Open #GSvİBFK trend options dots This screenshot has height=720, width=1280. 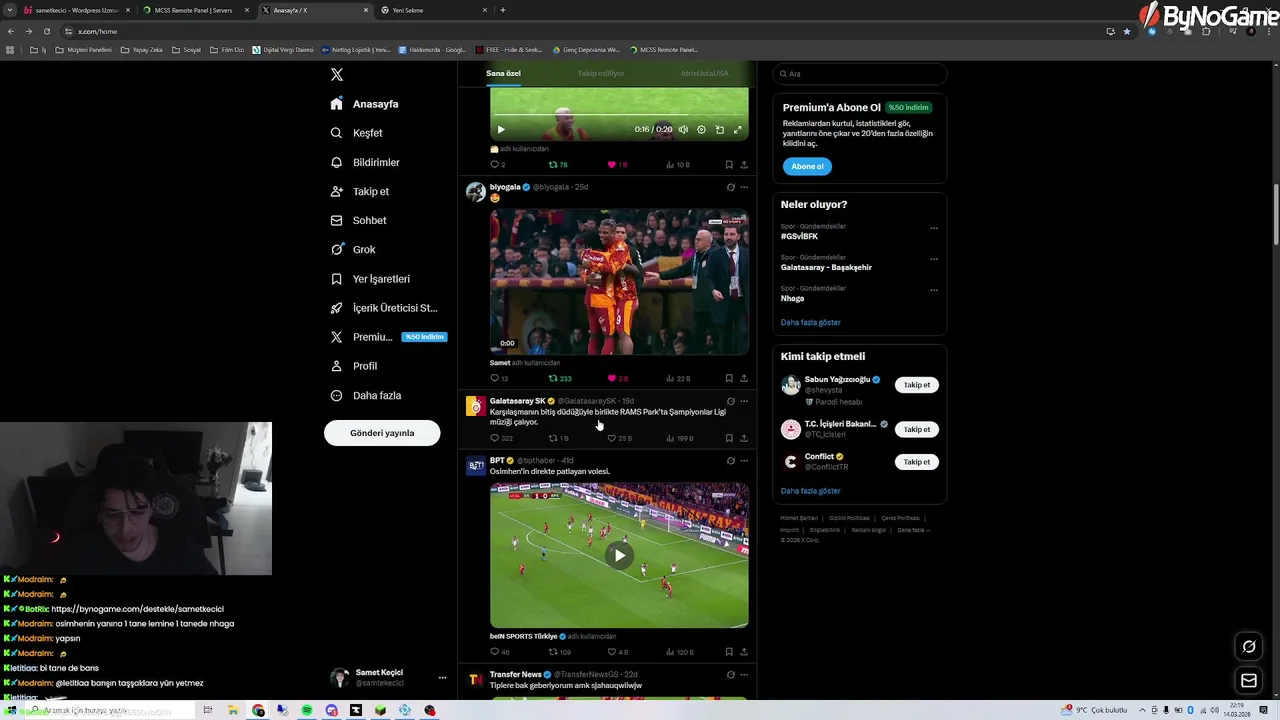coord(934,228)
